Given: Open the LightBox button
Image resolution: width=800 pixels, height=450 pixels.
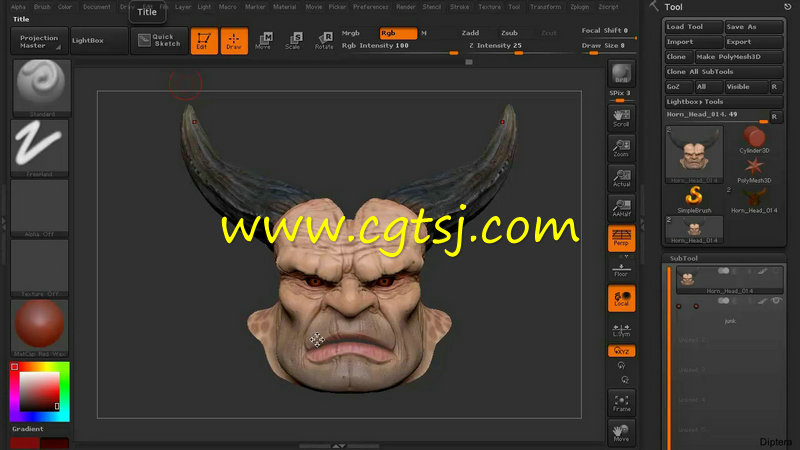Looking at the screenshot, I should coord(99,40).
